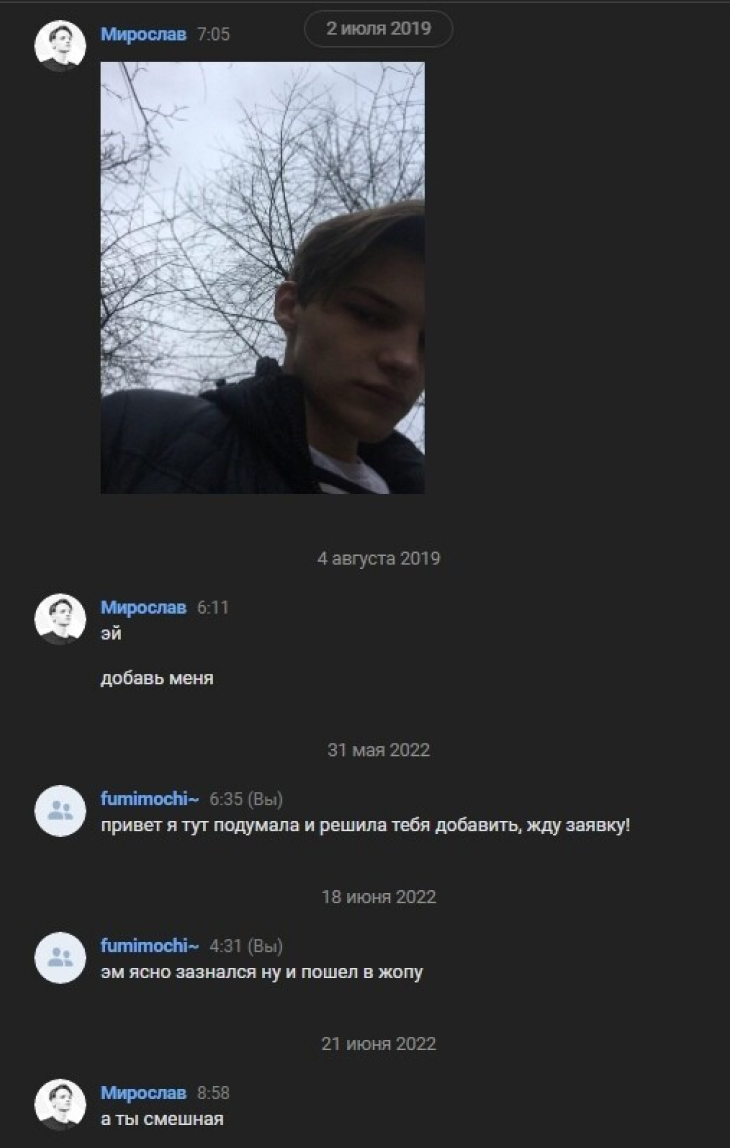
Task: Open fumimochi~ name link at 4:31
Action: tap(149, 946)
